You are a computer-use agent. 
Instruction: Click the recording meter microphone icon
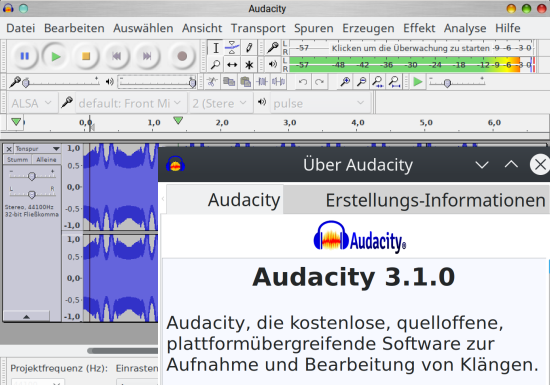tap(273, 47)
